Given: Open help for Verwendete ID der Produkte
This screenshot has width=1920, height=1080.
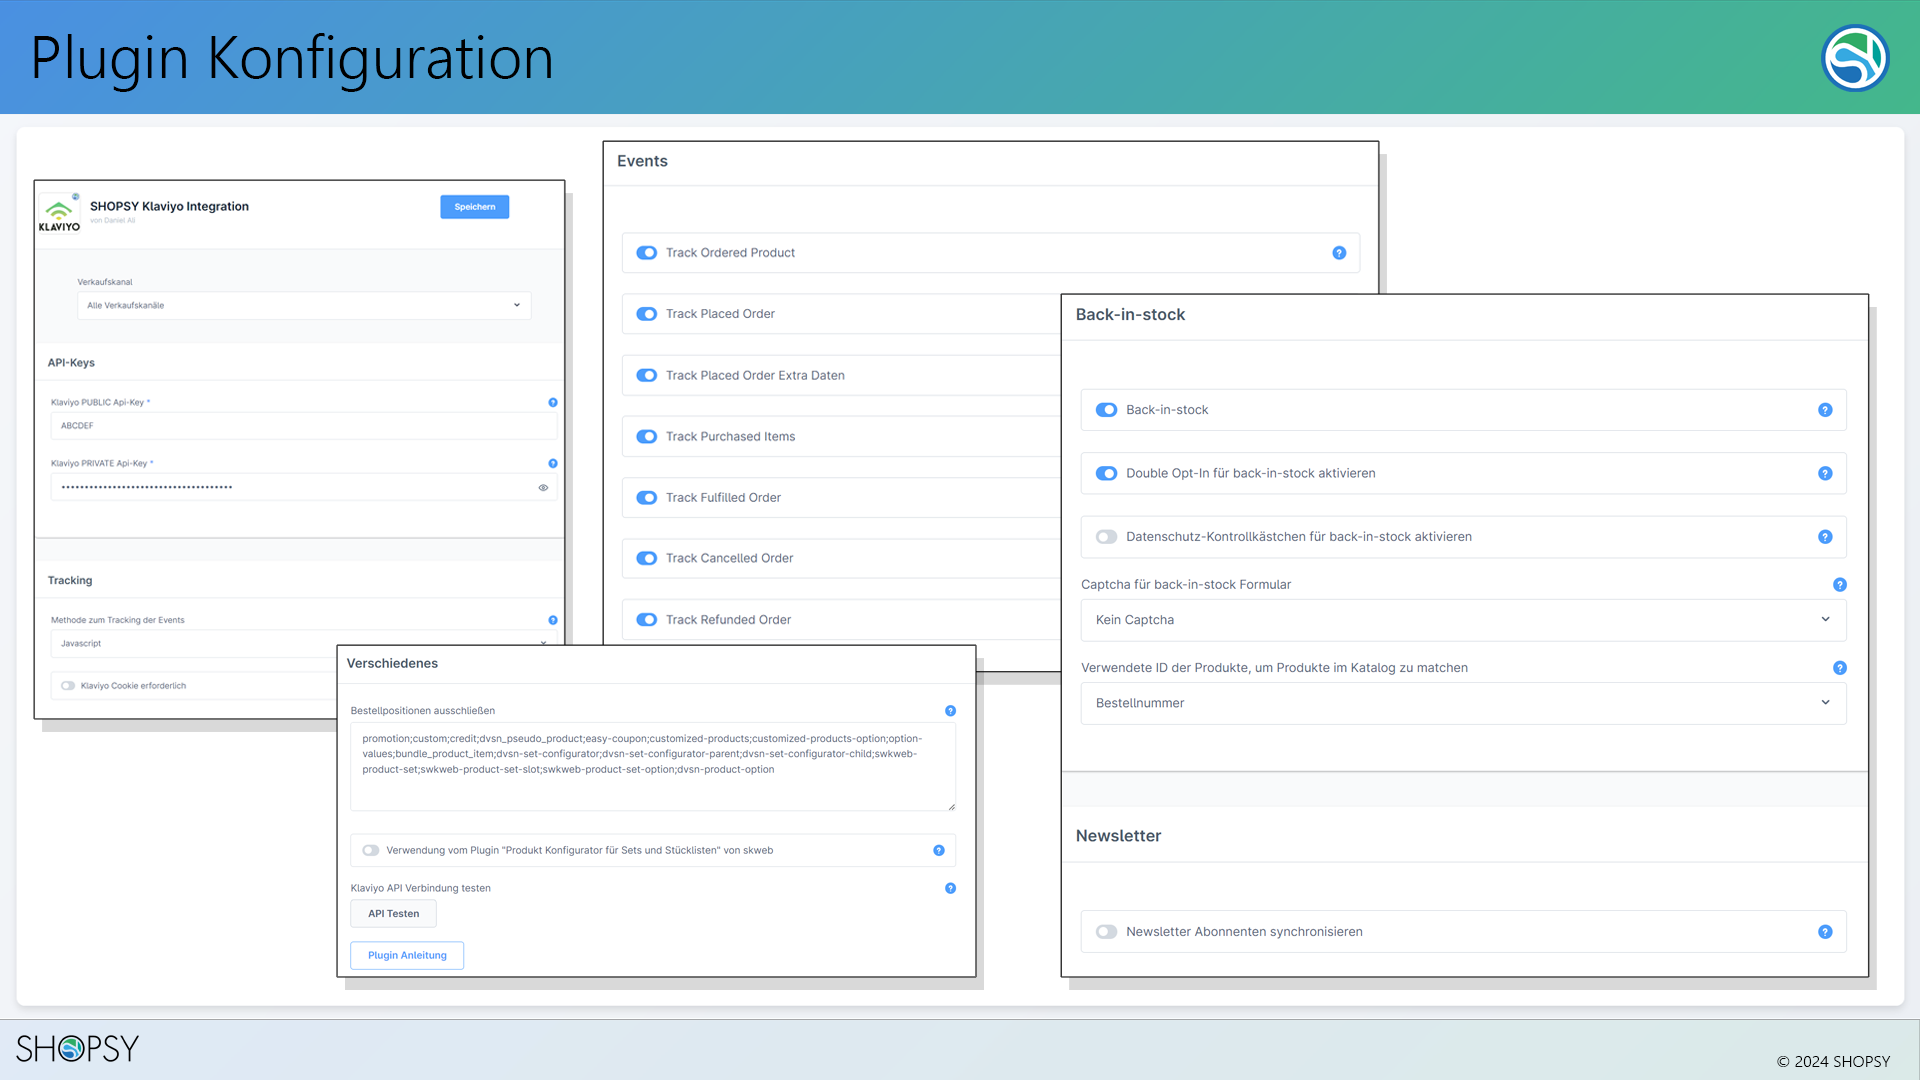Looking at the screenshot, I should [1839, 668].
